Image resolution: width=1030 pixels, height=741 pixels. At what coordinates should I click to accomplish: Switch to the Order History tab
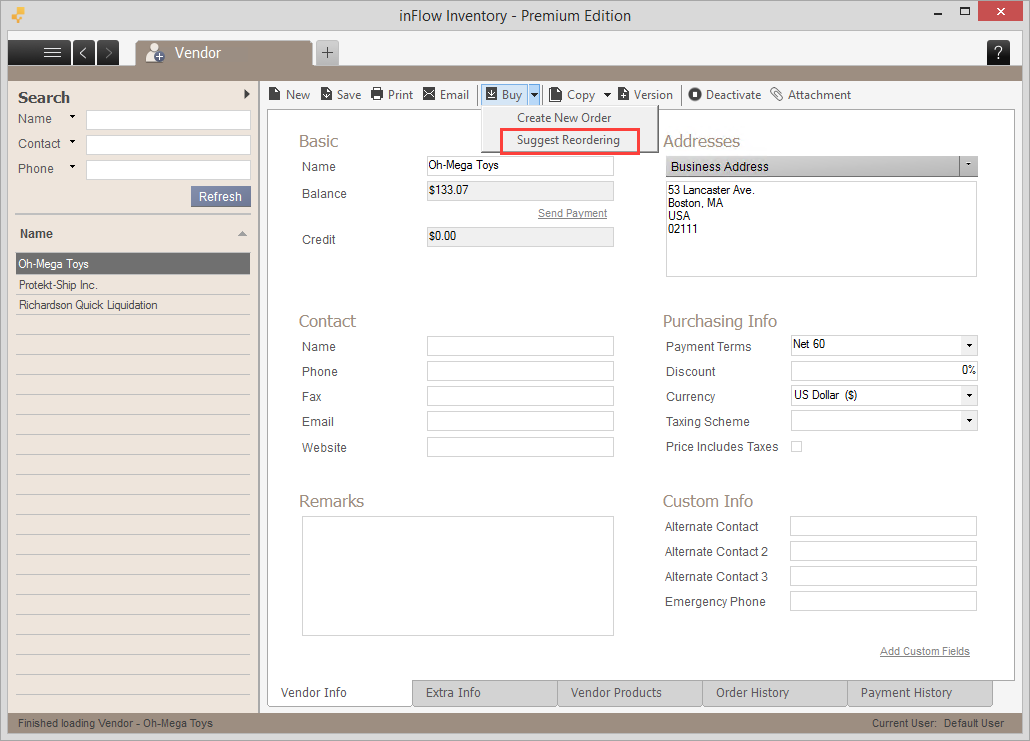pos(775,693)
